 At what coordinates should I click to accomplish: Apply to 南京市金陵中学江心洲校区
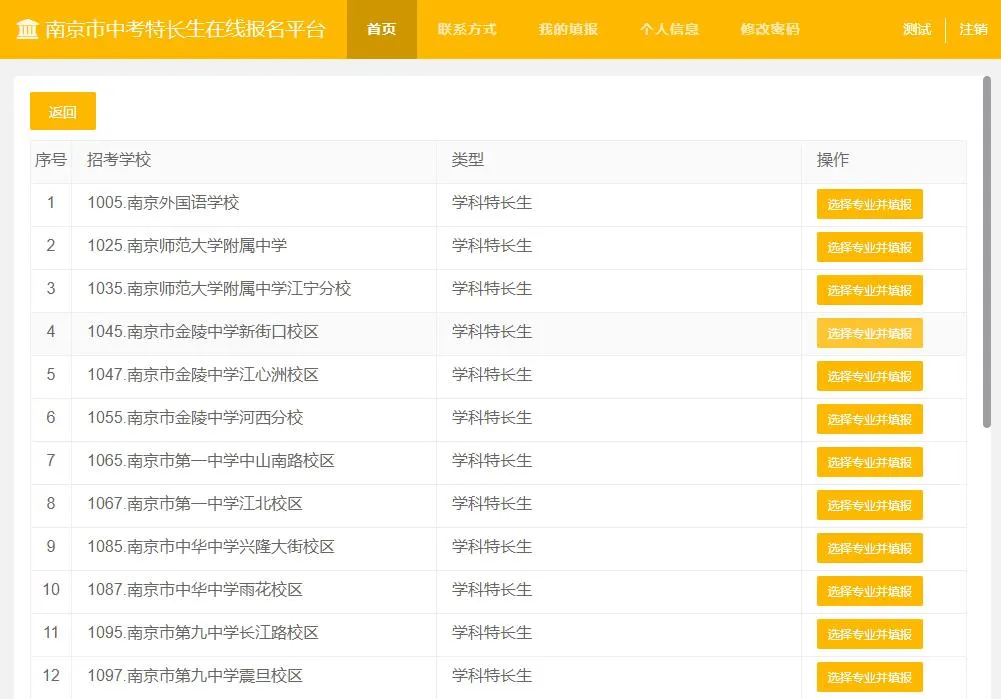(x=869, y=376)
